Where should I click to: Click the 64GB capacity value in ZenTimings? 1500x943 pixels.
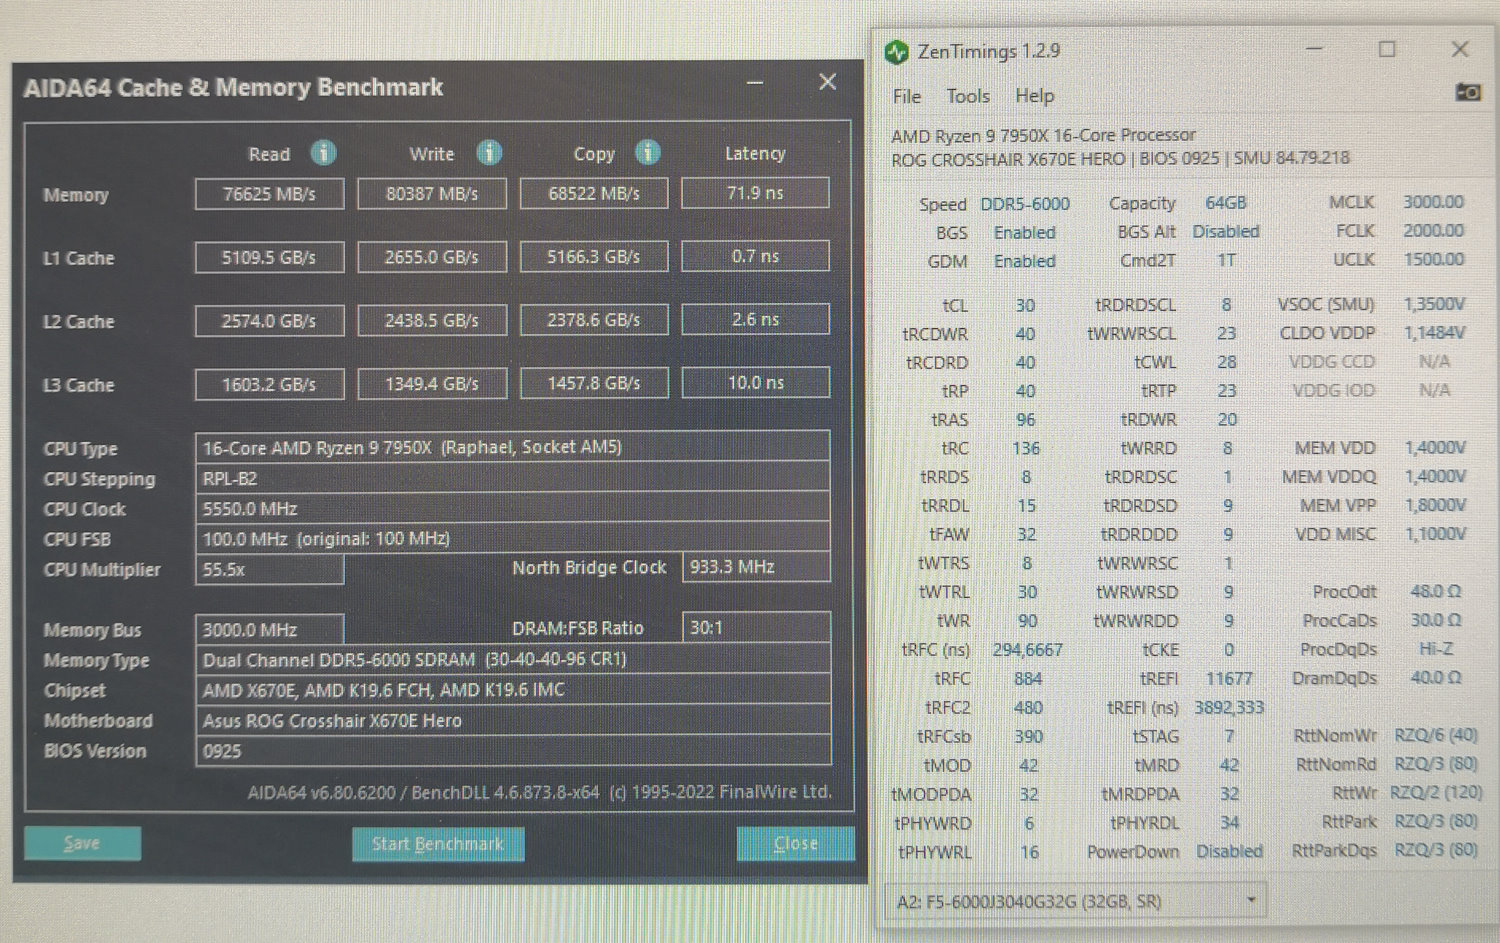pyautogui.click(x=1226, y=203)
